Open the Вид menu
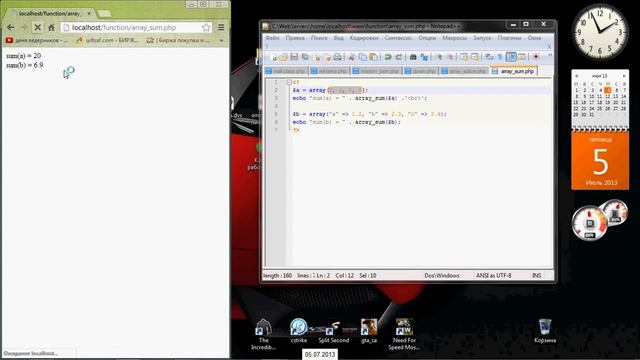640x360 pixels. pyautogui.click(x=338, y=38)
